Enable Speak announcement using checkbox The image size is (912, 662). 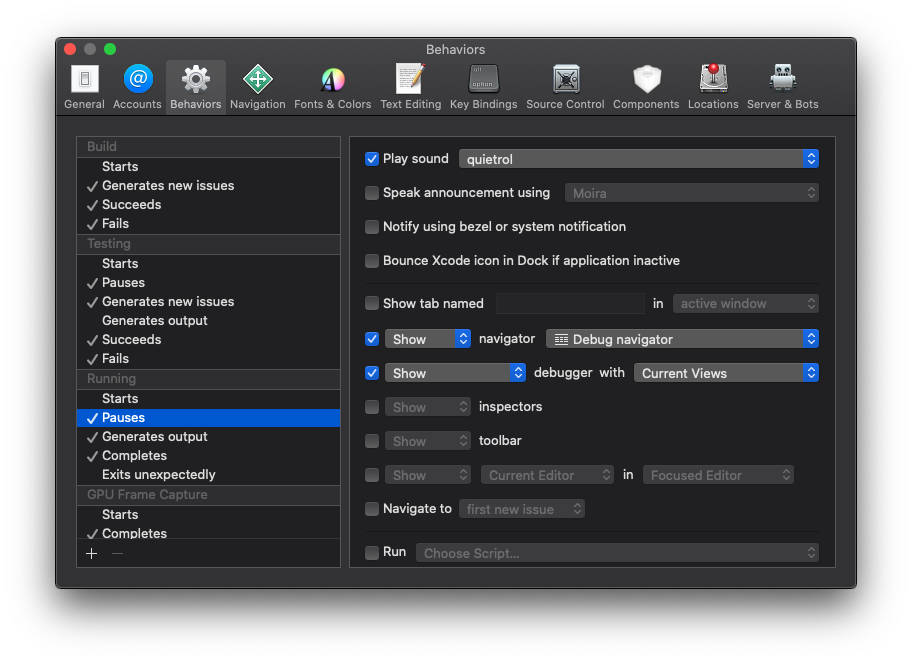372,193
